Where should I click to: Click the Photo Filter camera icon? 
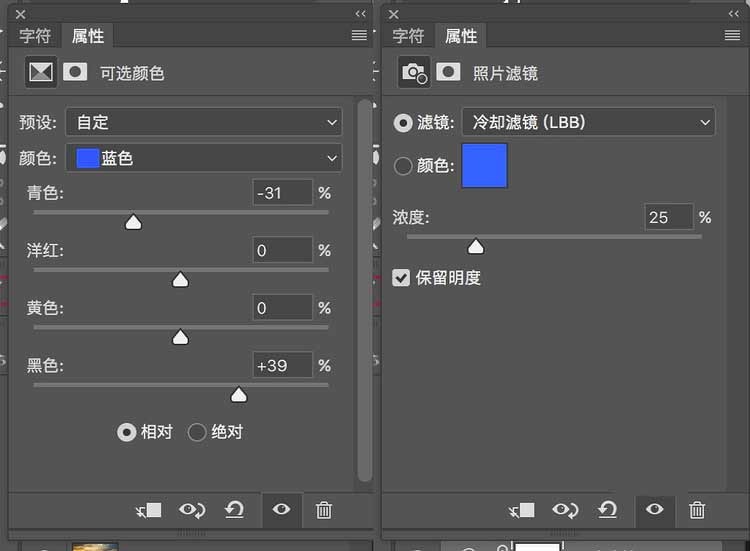[x=414, y=72]
